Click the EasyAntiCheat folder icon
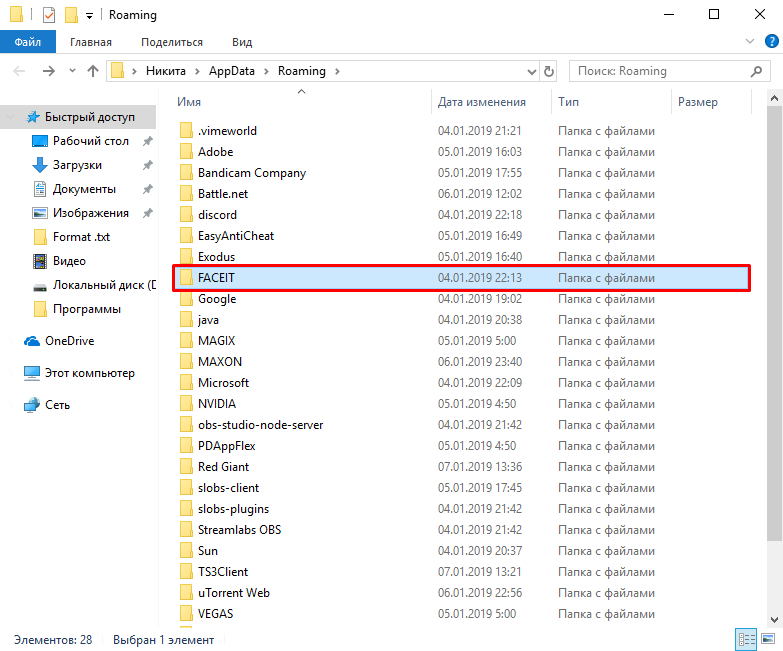The height and width of the screenshot is (651, 783). (x=186, y=235)
